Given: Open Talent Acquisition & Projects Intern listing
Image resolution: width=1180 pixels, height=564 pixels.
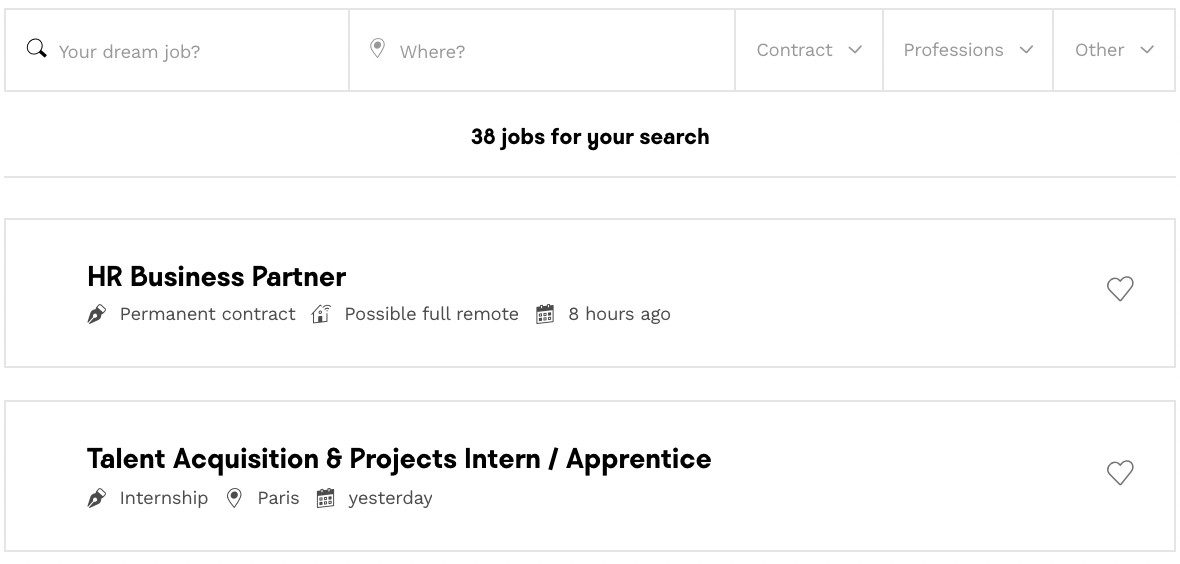Looking at the screenshot, I should [x=399, y=459].
